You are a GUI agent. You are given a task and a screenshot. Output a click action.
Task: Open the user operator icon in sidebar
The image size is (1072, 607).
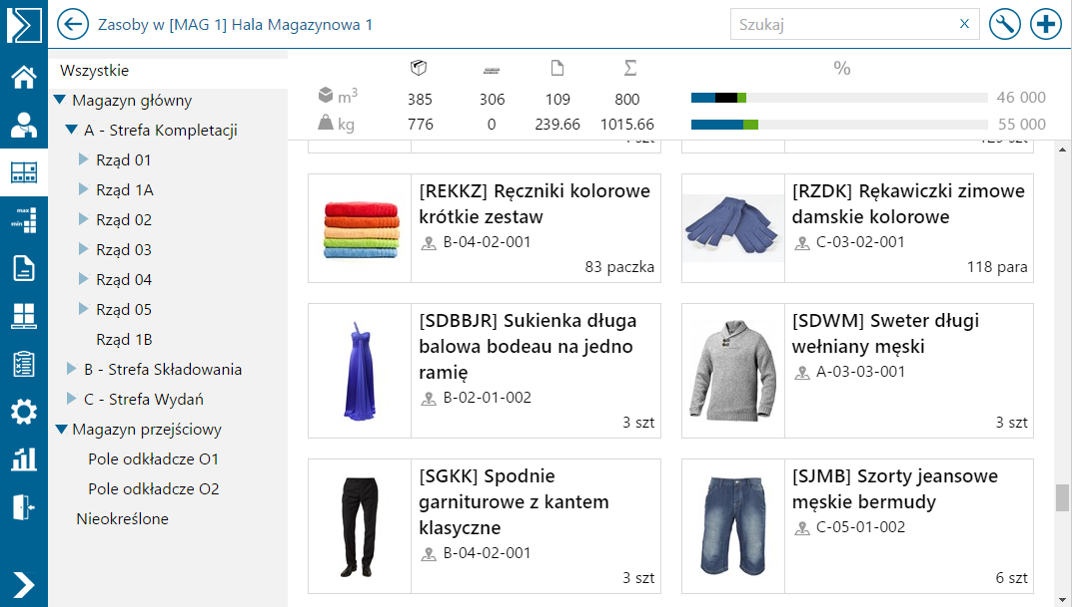tap(24, 125)
